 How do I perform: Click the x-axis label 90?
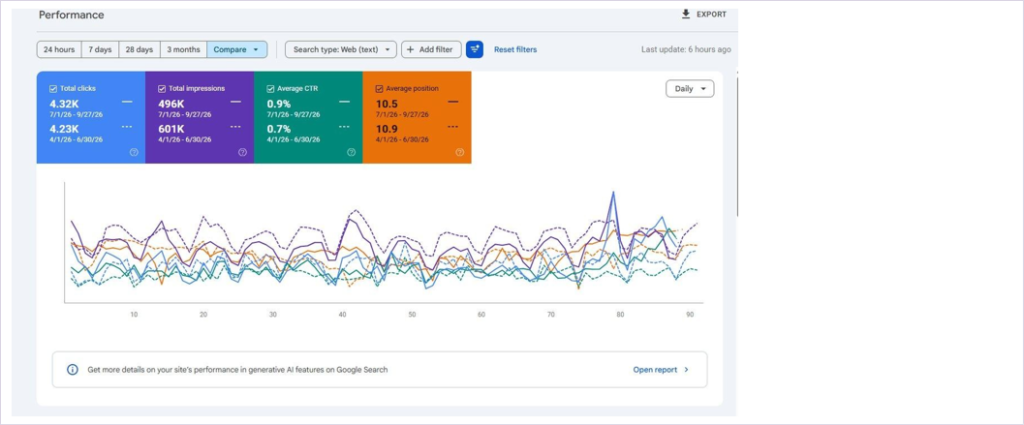[x=690, y=315]
